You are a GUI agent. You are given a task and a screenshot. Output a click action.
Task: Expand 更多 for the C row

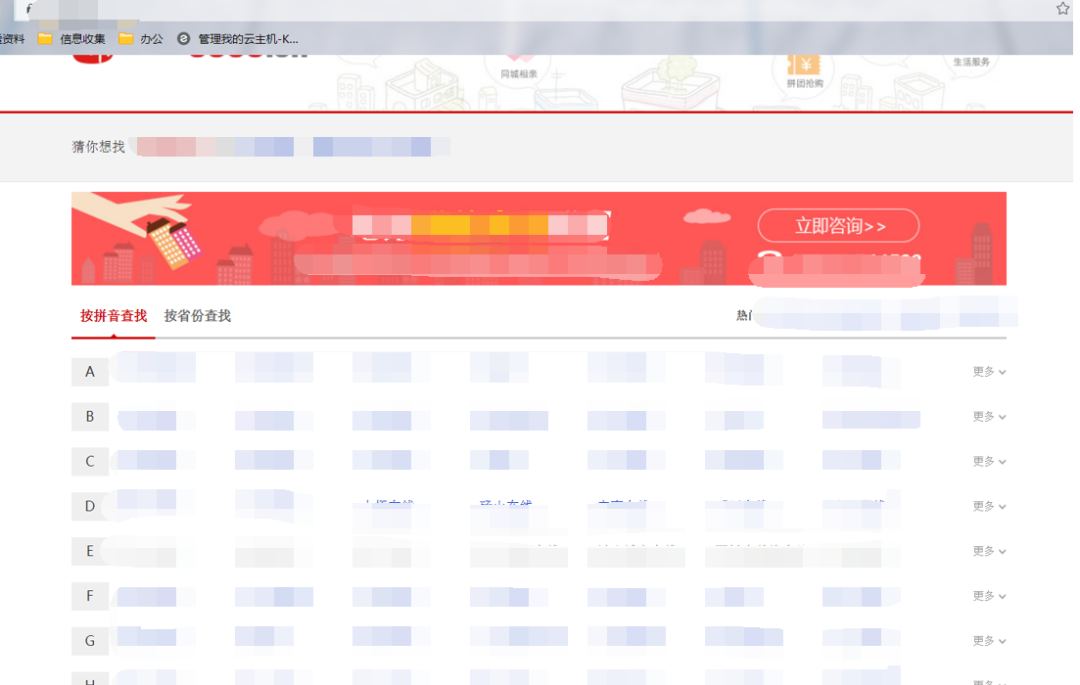[x=989, y=461]
